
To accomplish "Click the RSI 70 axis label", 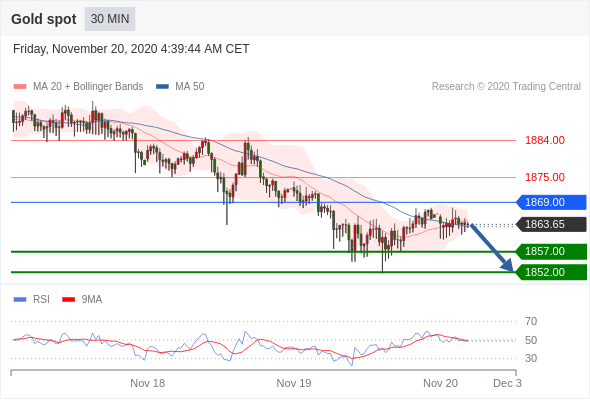I will (531, 321).
